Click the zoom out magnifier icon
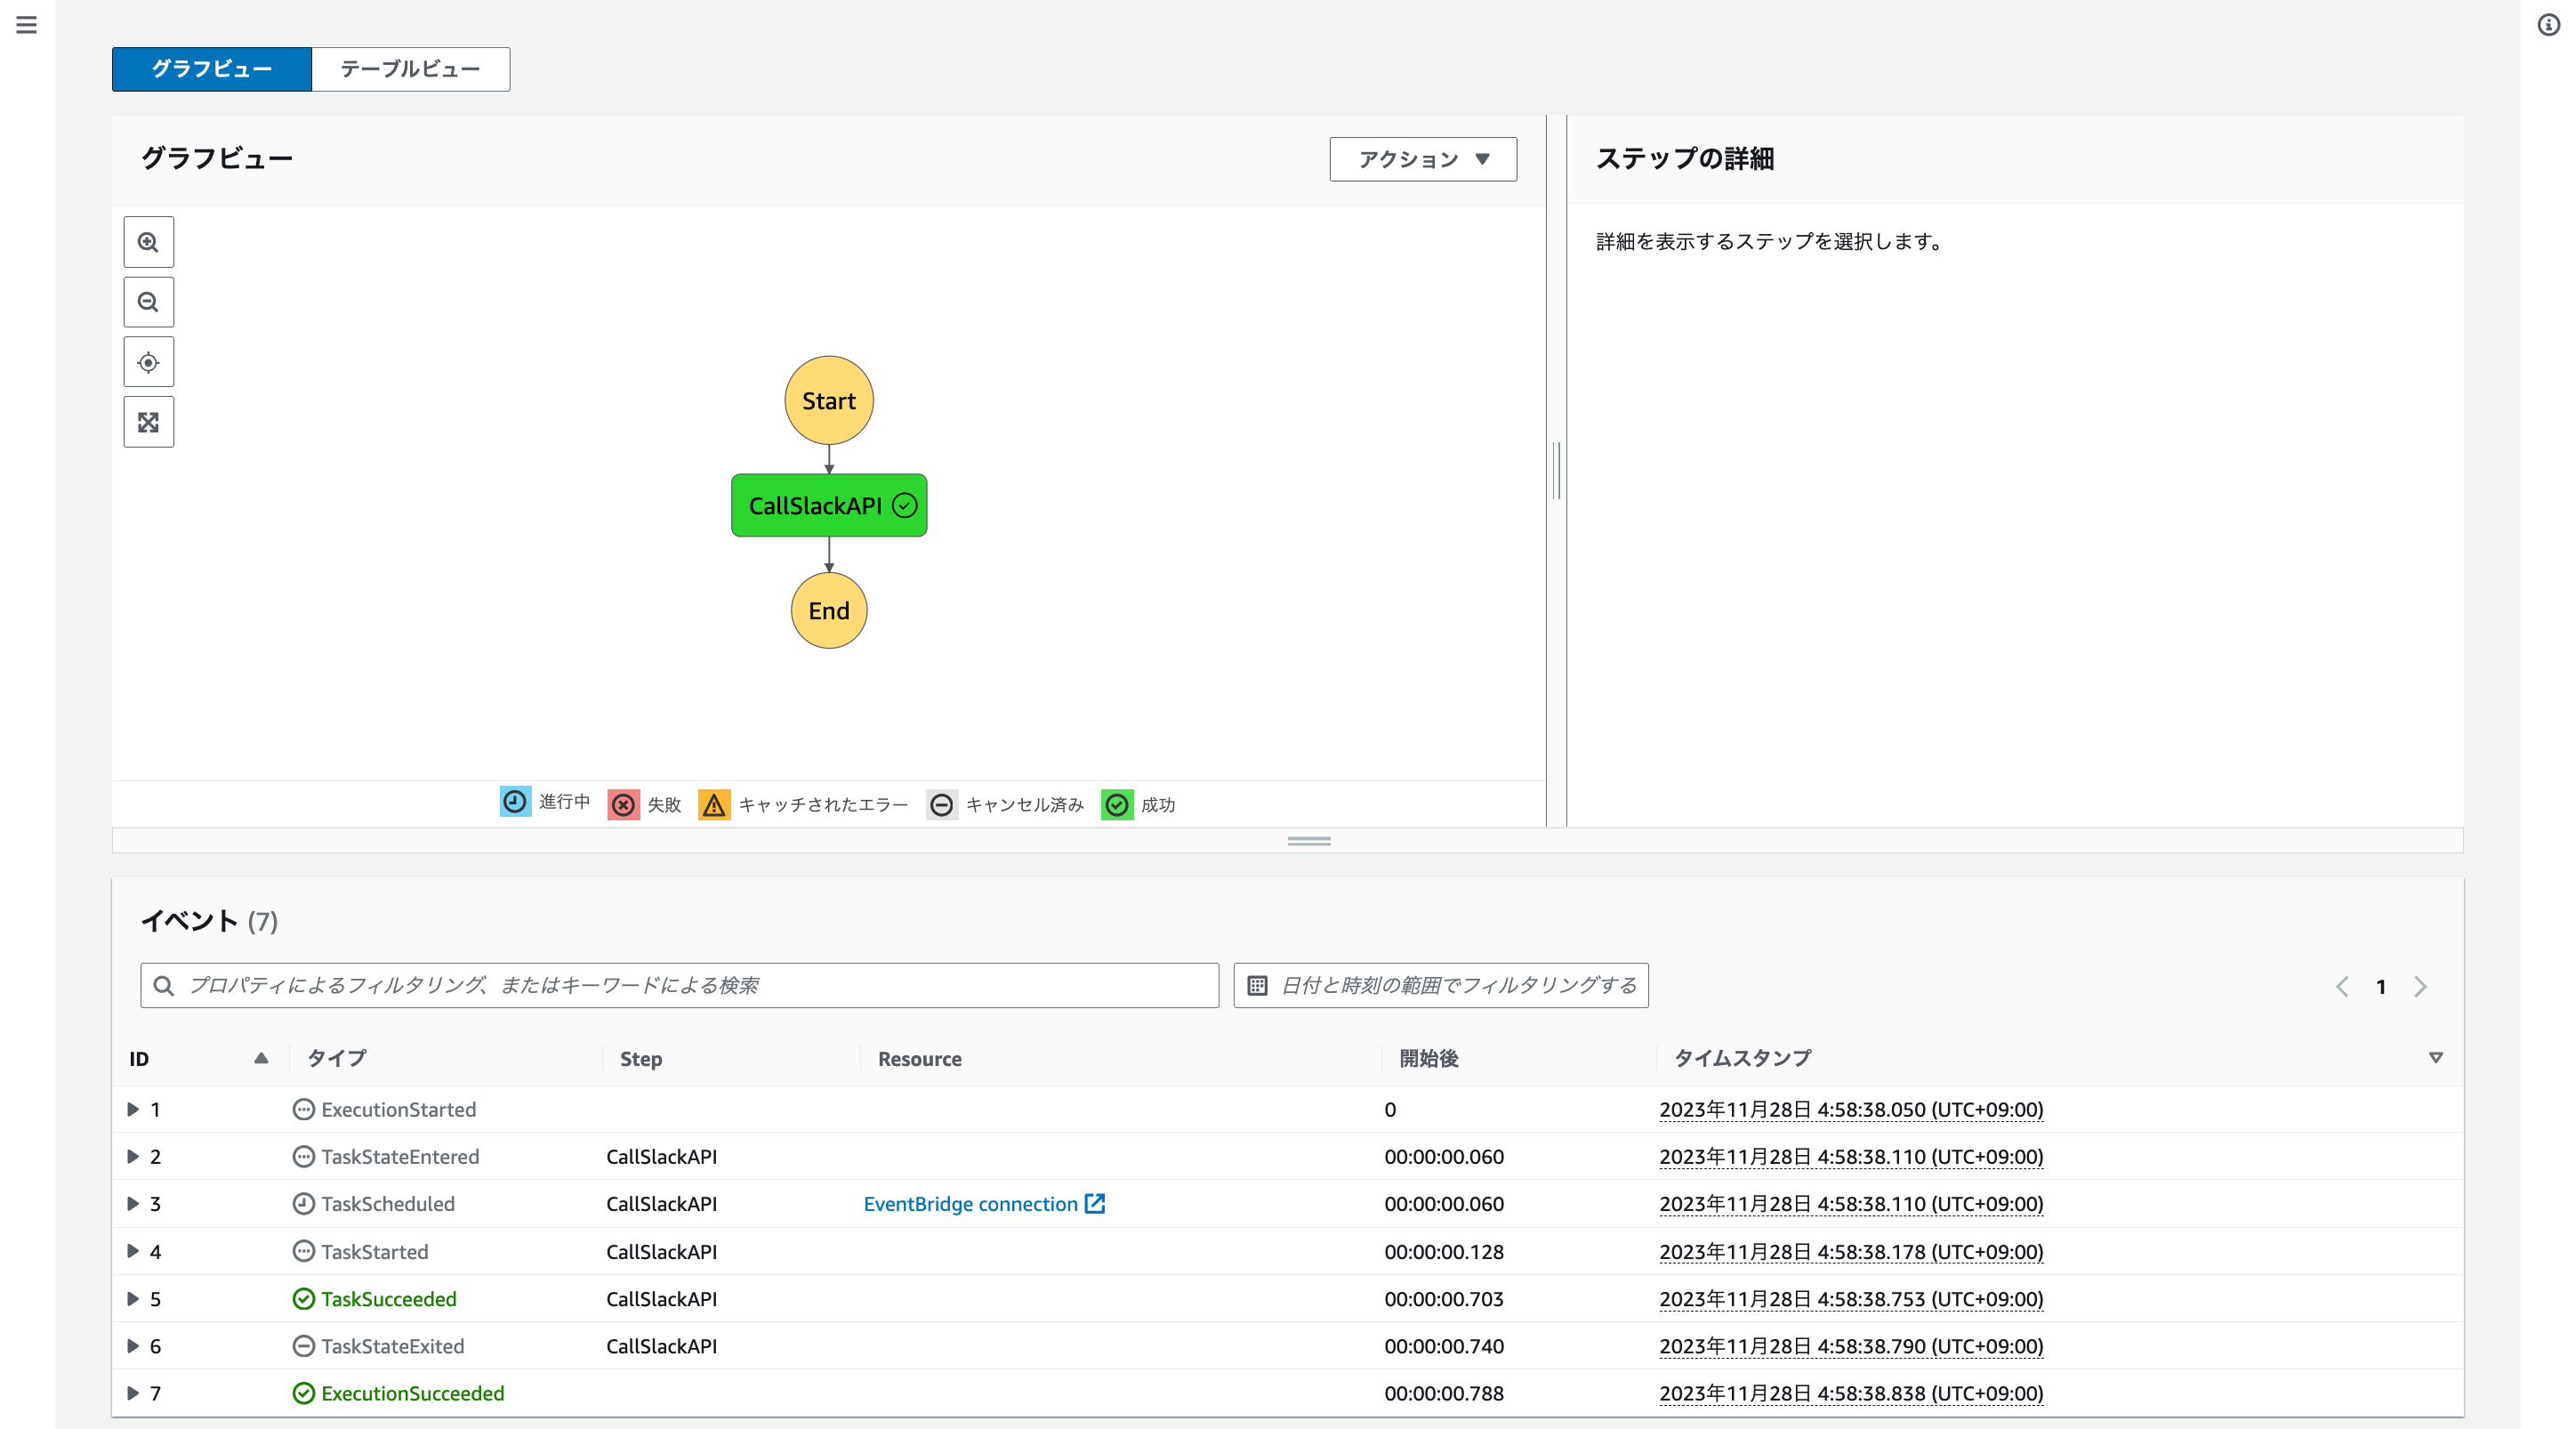The width and height of the screenshot is (2576, 1429). click(x=148, y=302)
